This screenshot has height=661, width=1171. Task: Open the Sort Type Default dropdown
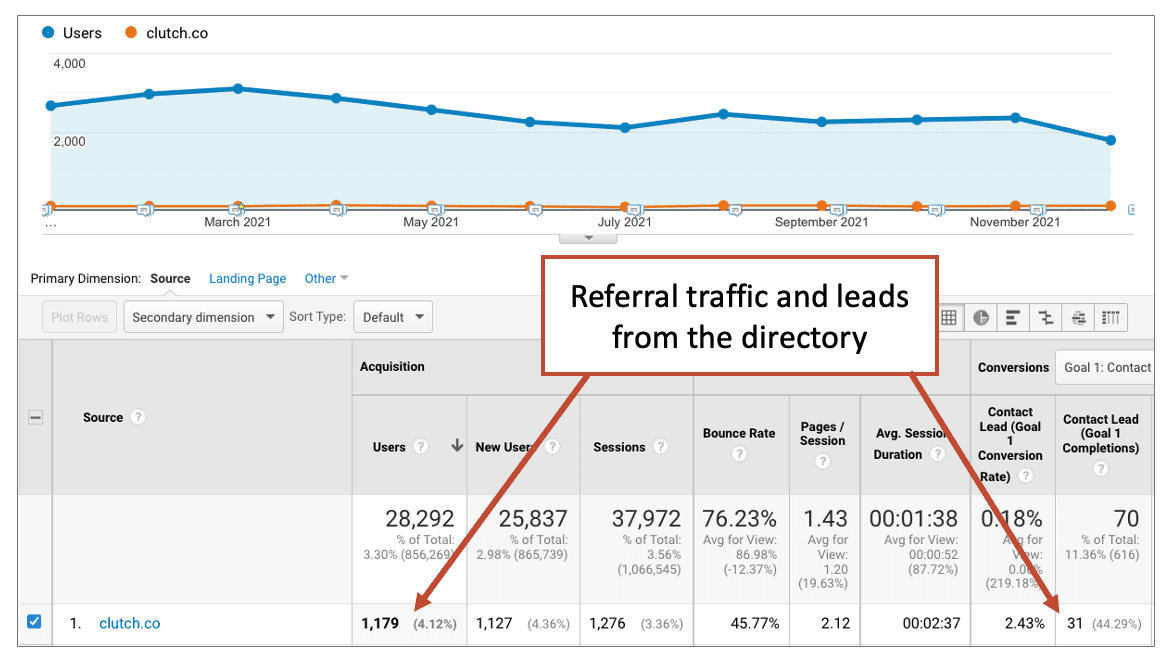tap(393, 317)
